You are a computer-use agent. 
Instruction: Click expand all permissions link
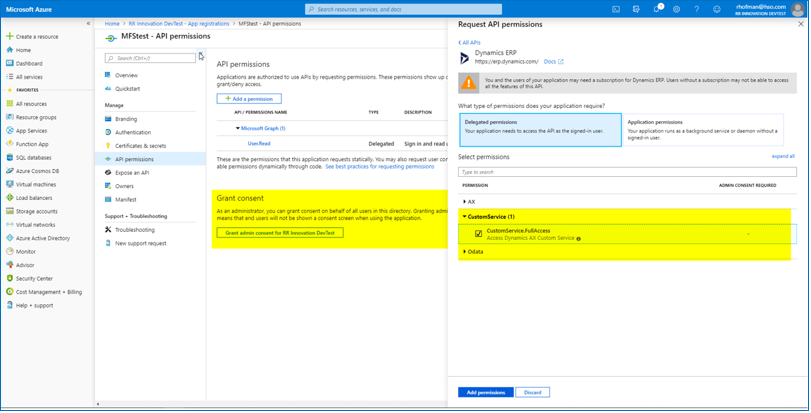pos(783,156)
